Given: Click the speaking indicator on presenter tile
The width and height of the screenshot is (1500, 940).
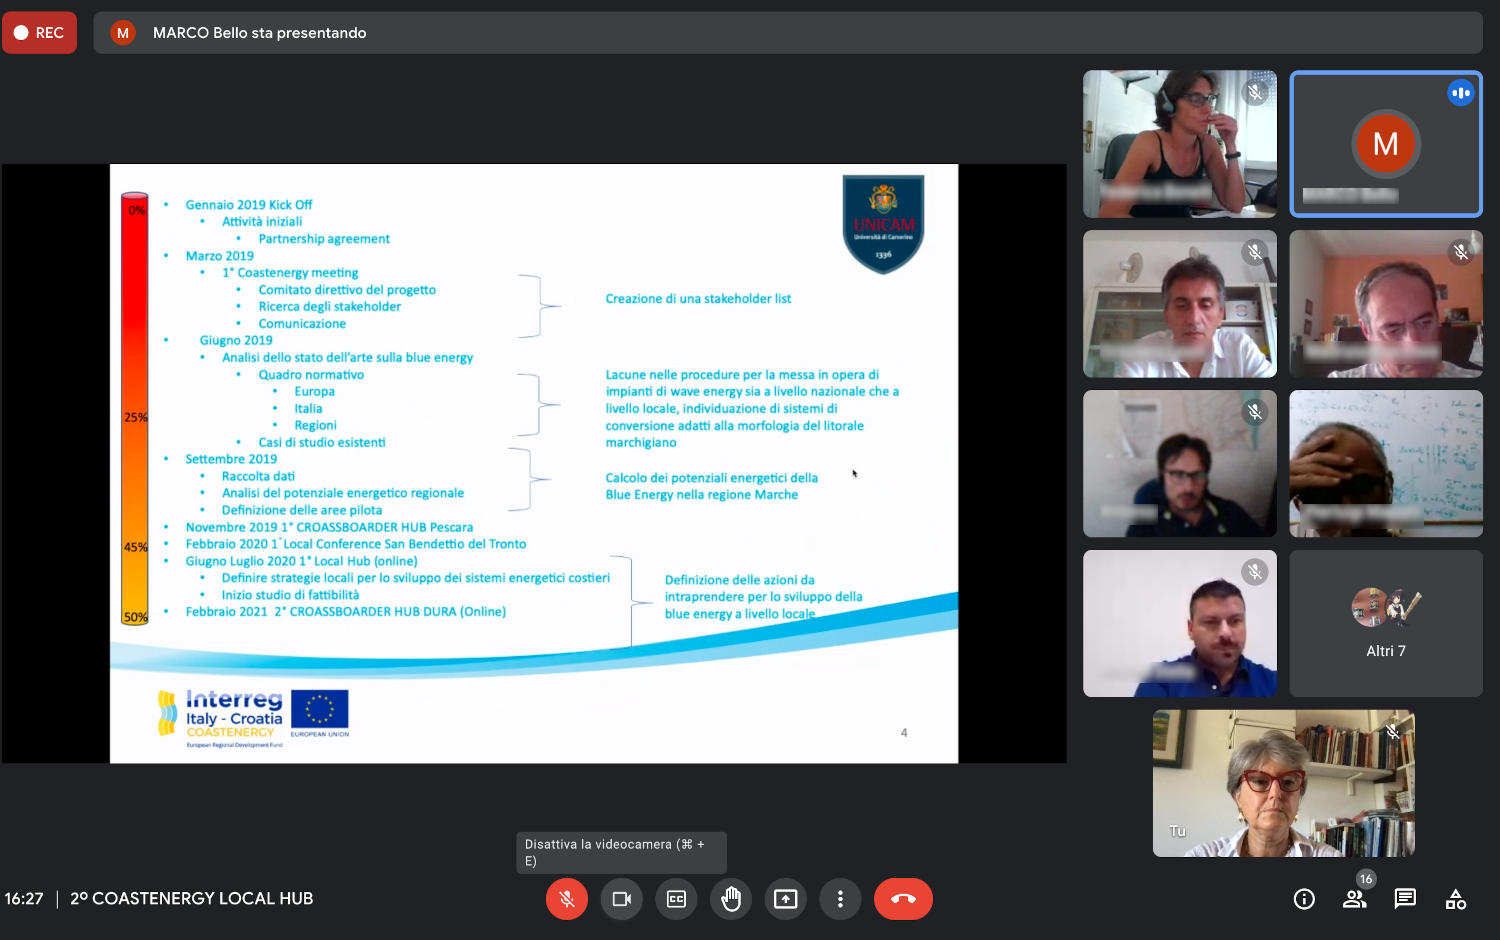Looking at the screenshot, I should 1461,93.
